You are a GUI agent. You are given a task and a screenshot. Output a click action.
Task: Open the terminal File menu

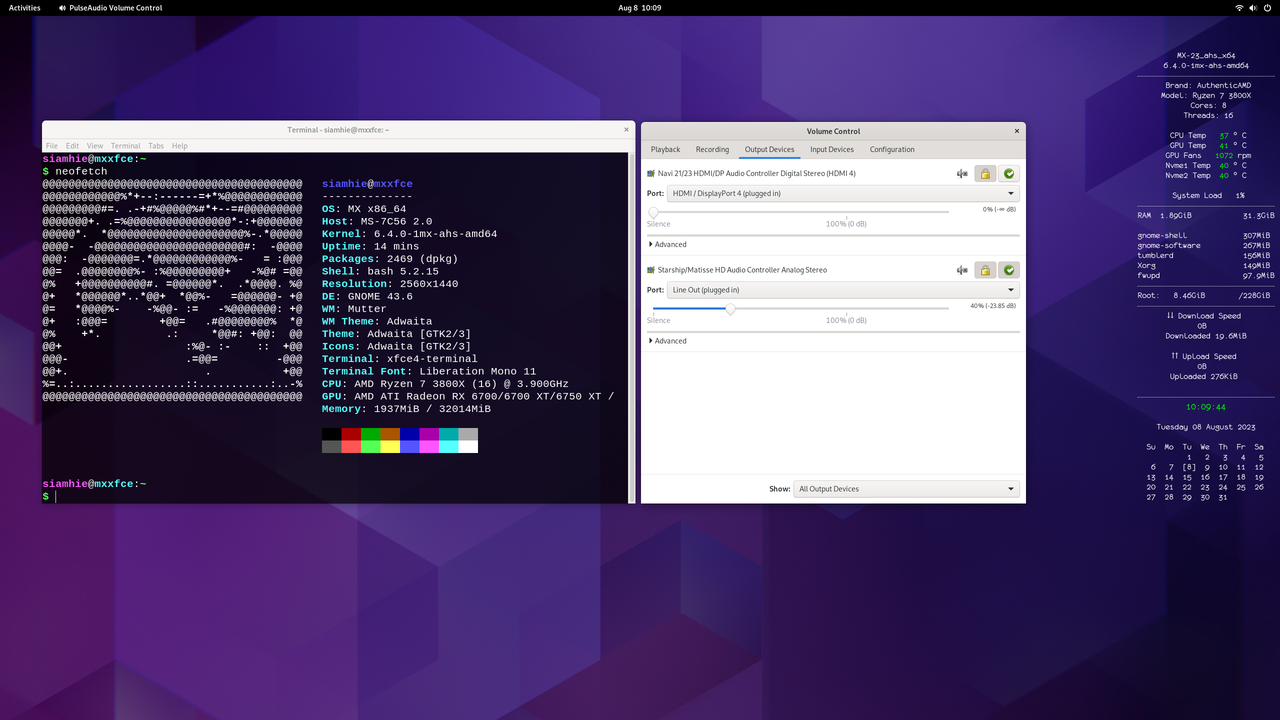tap(52, 146)
